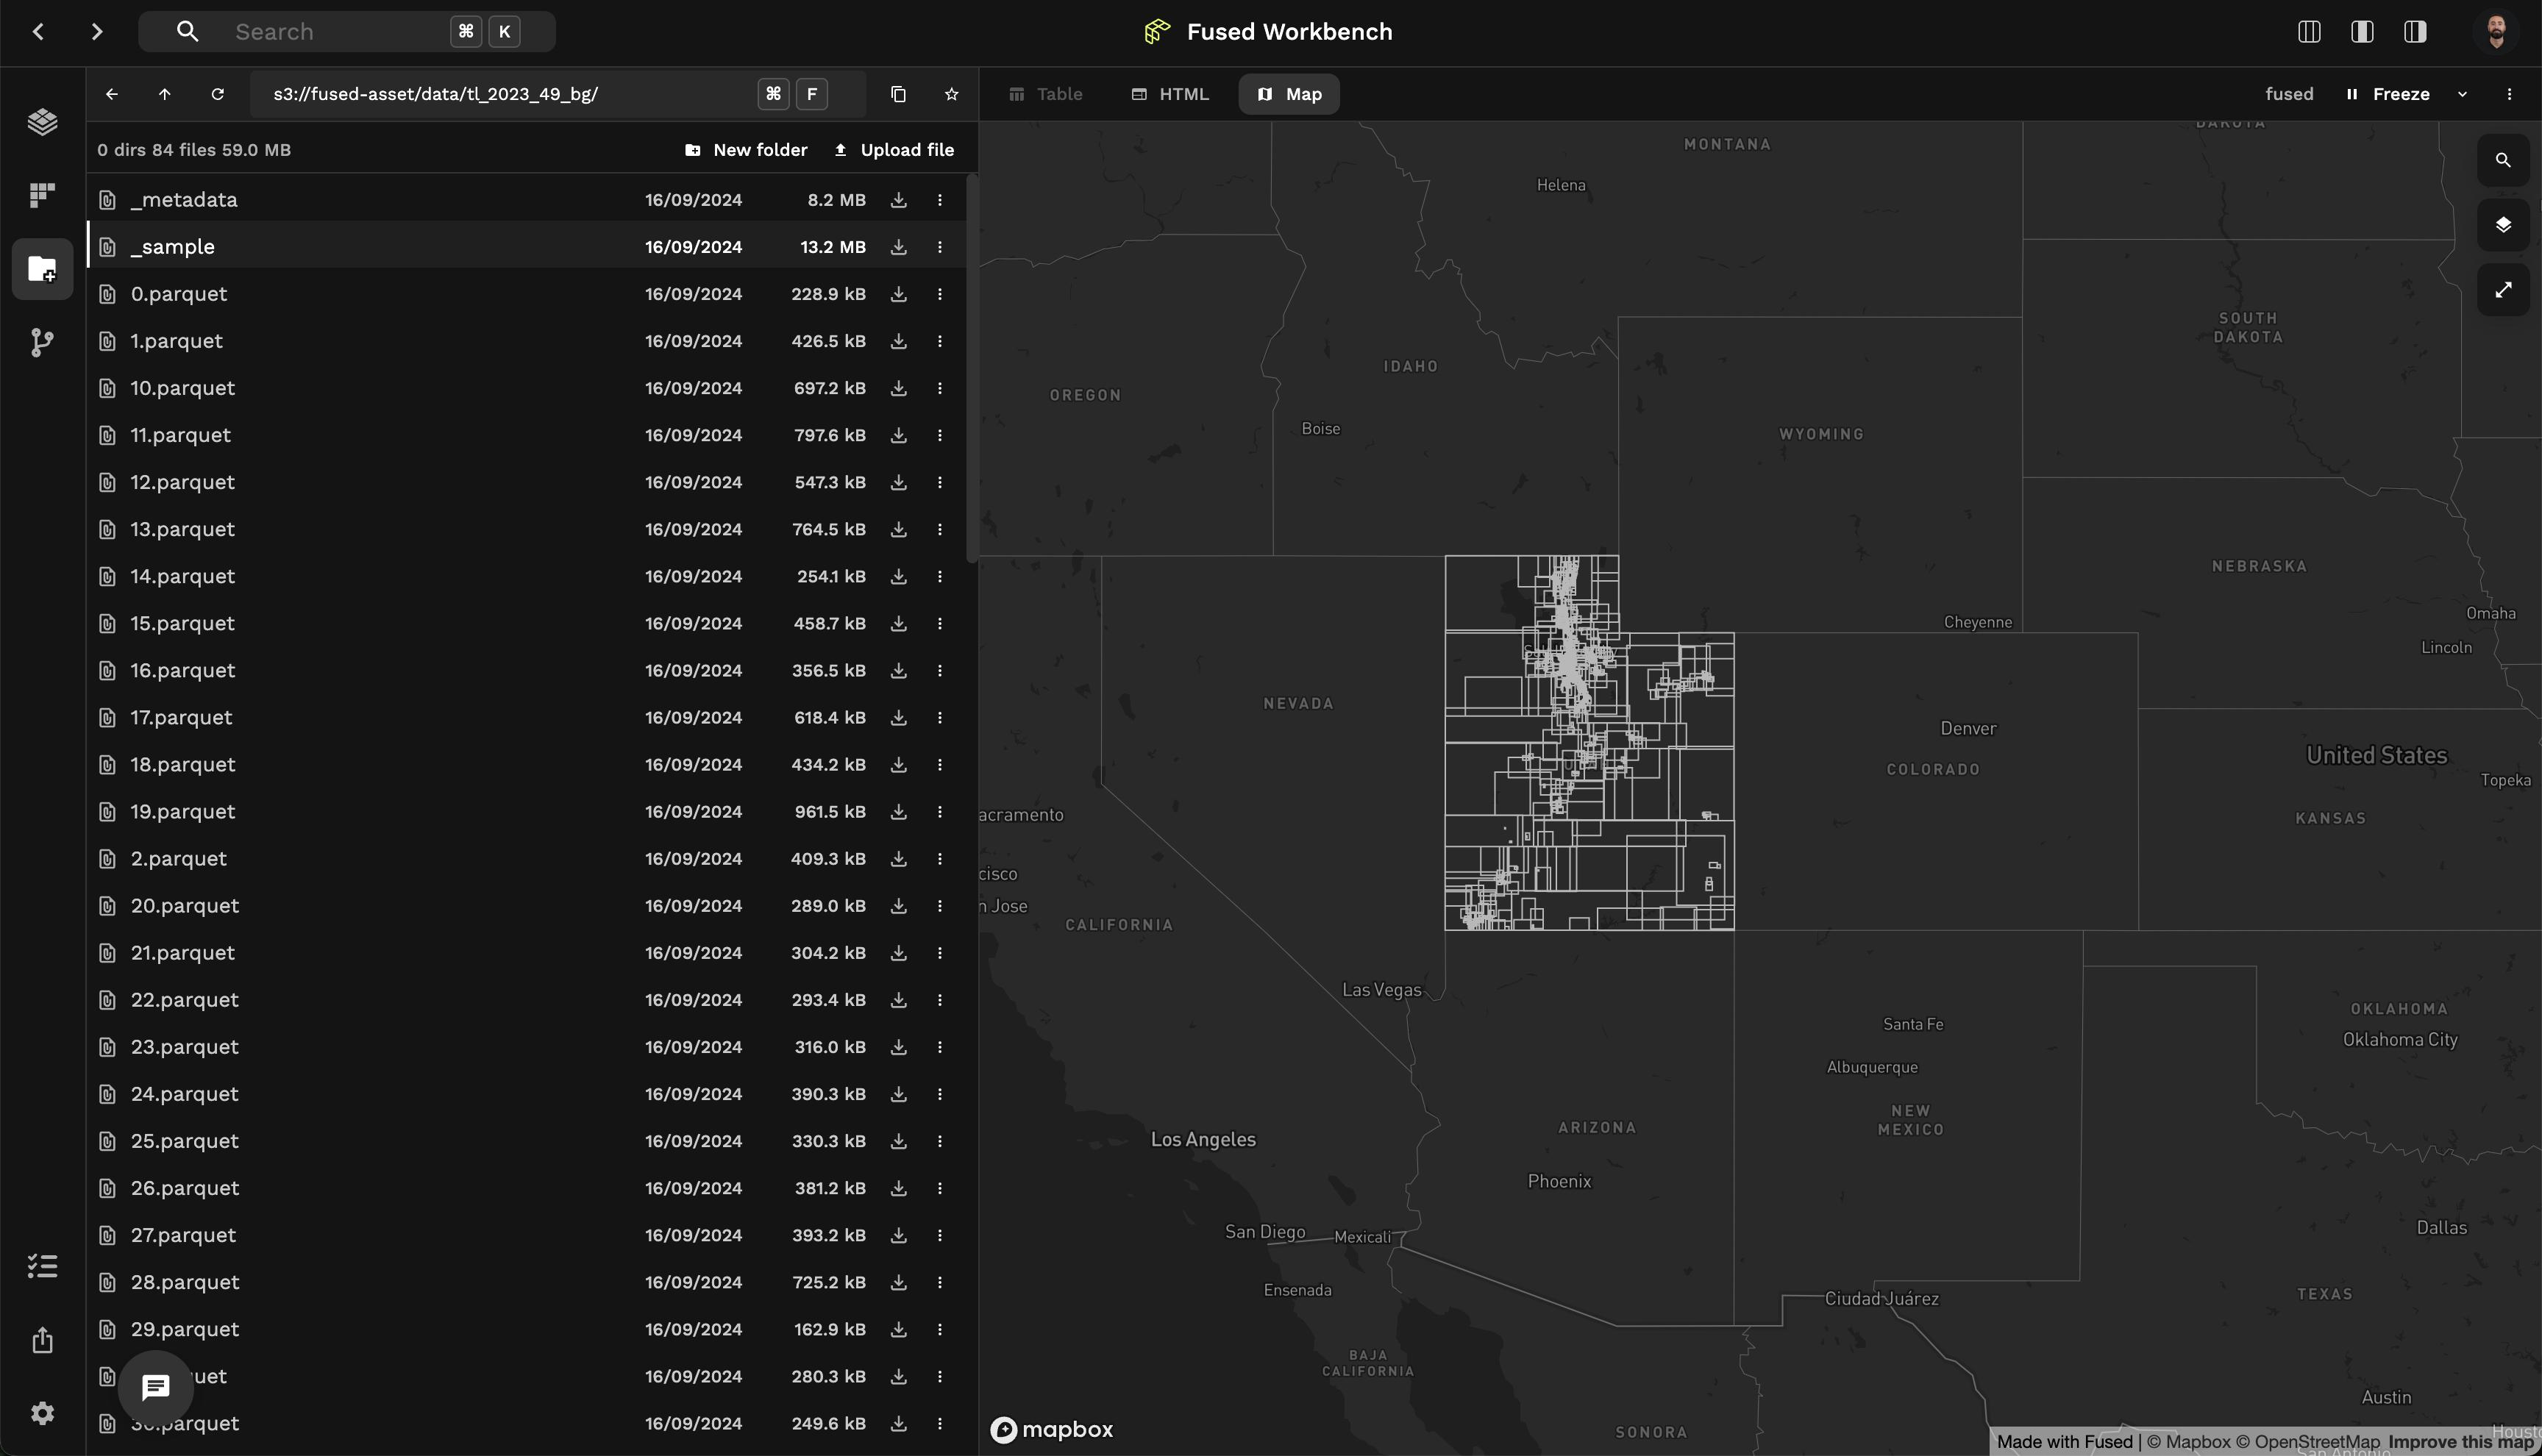Select the 1.parquet file
Viewport: 2542px width, 1456px height.
(x=527, y=341)
